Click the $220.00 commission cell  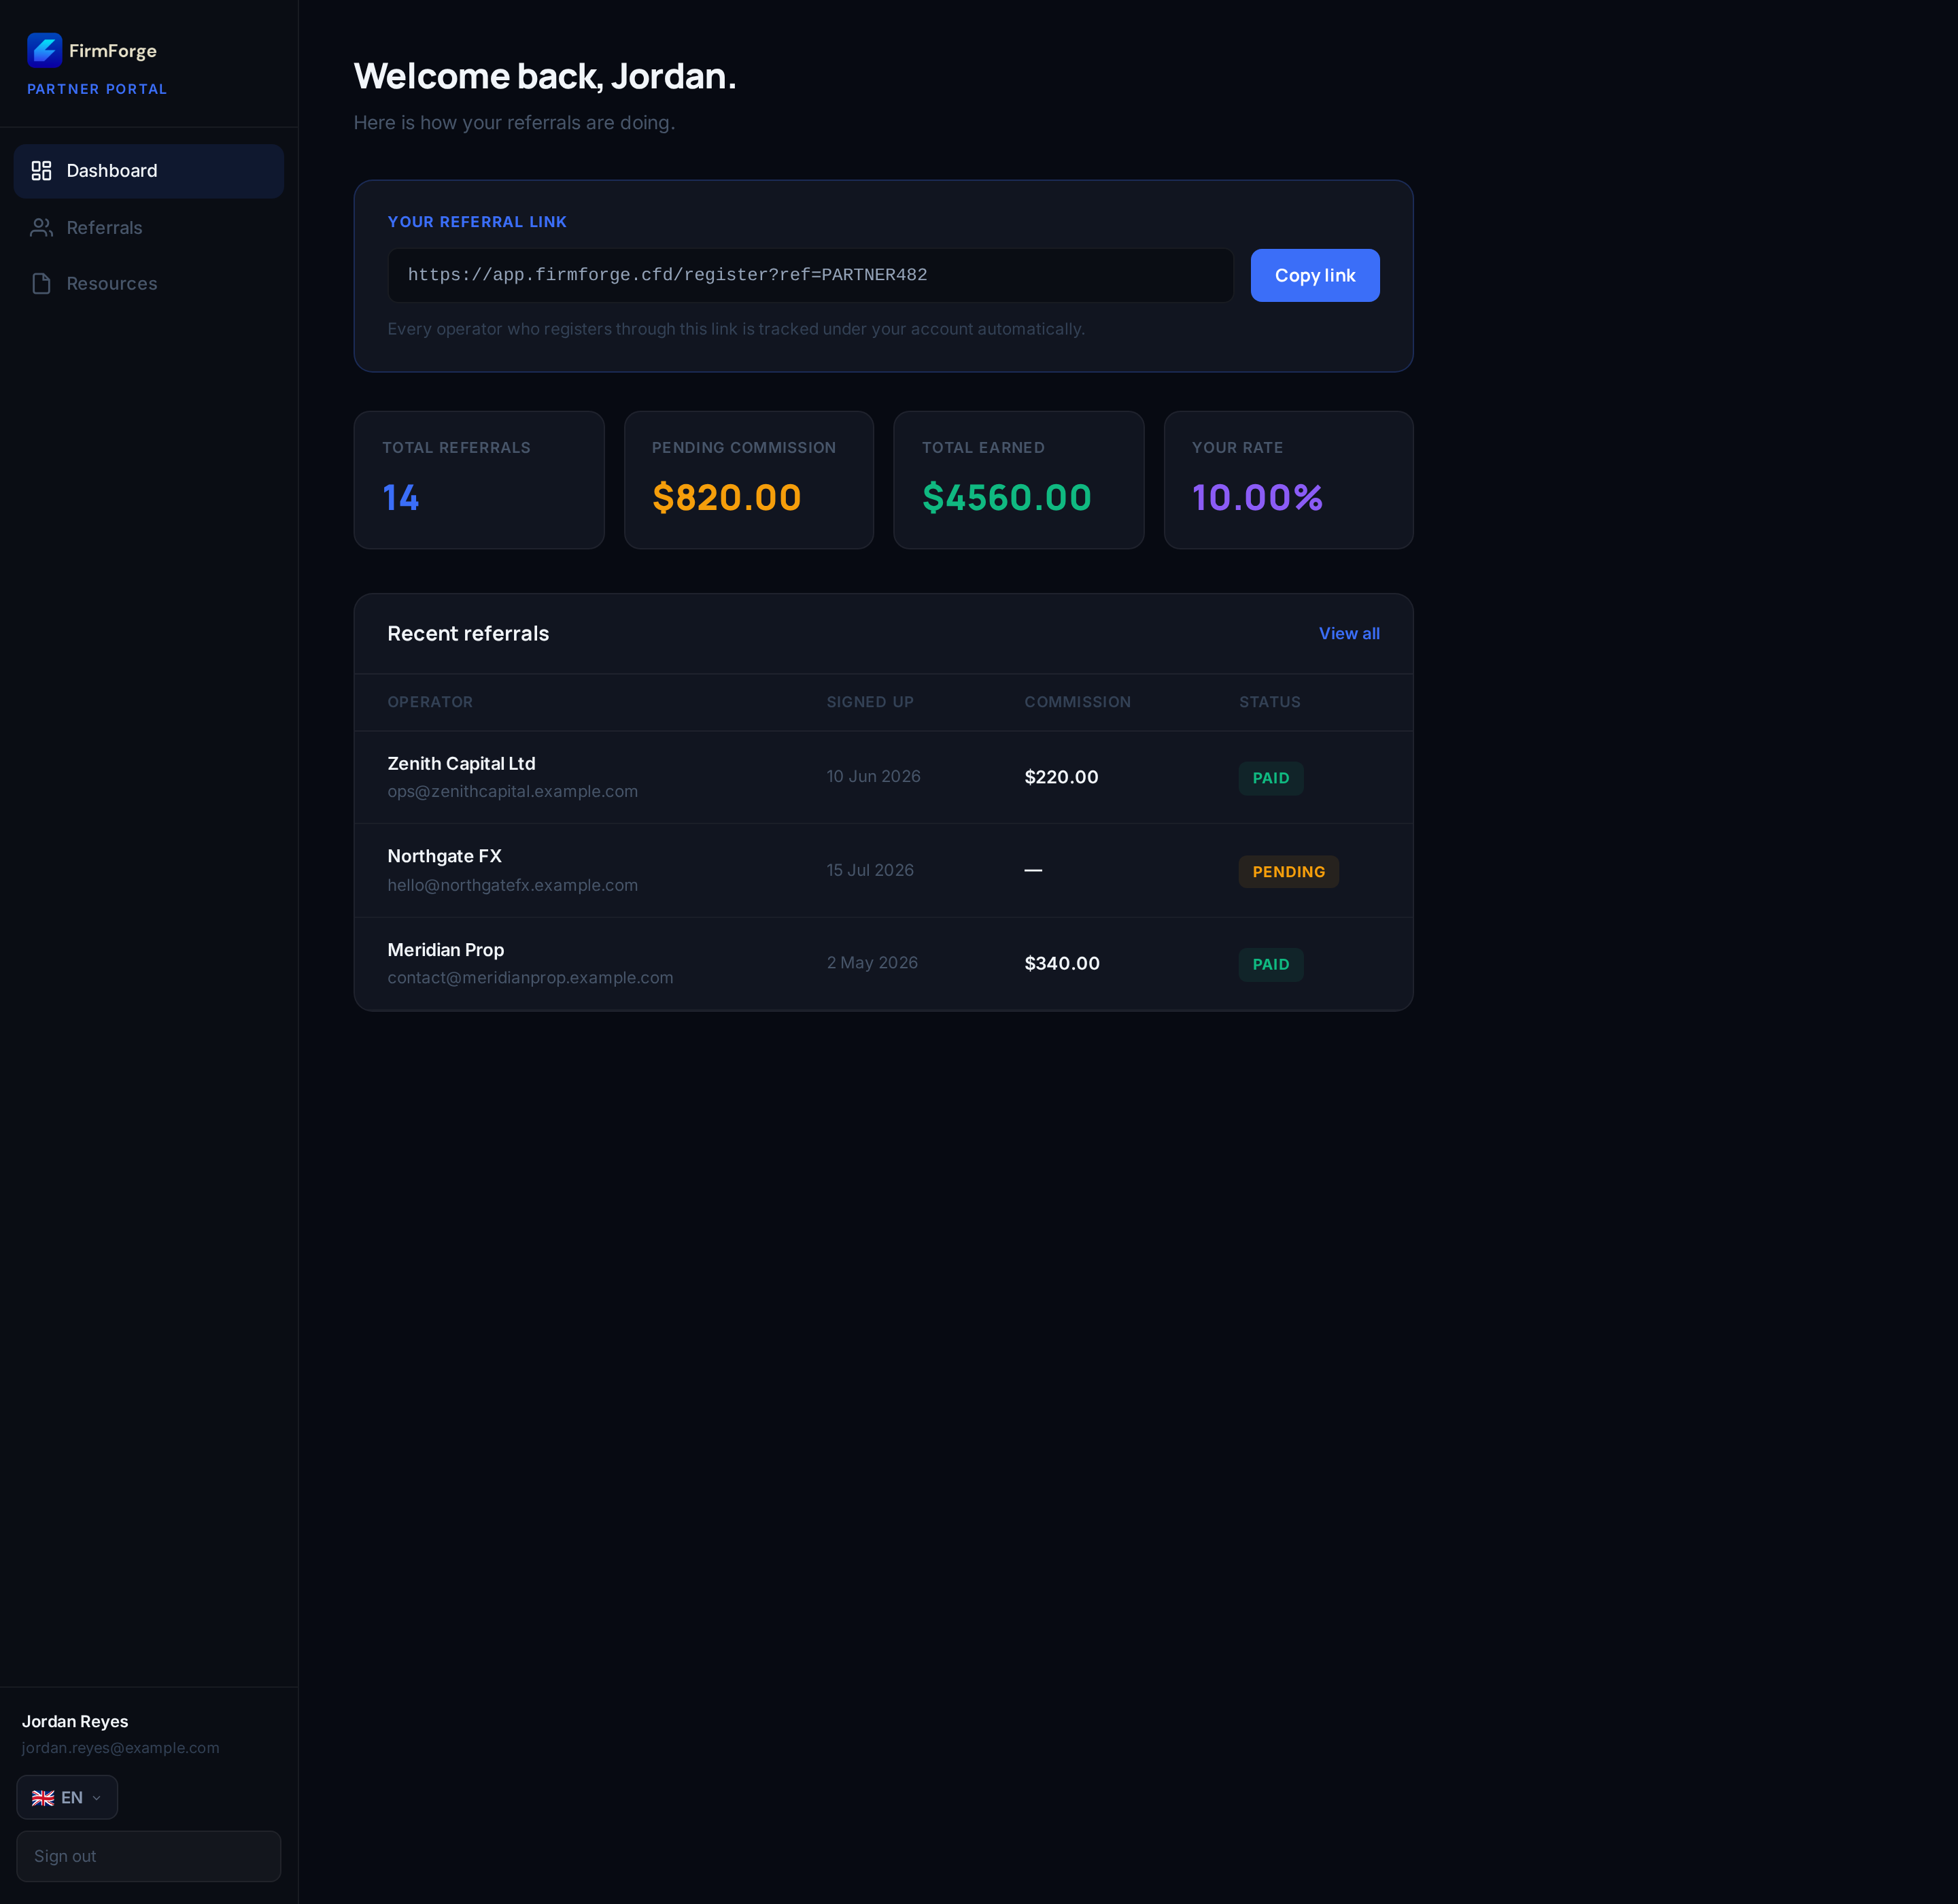pyautogui.click(x=1061, y=778)
